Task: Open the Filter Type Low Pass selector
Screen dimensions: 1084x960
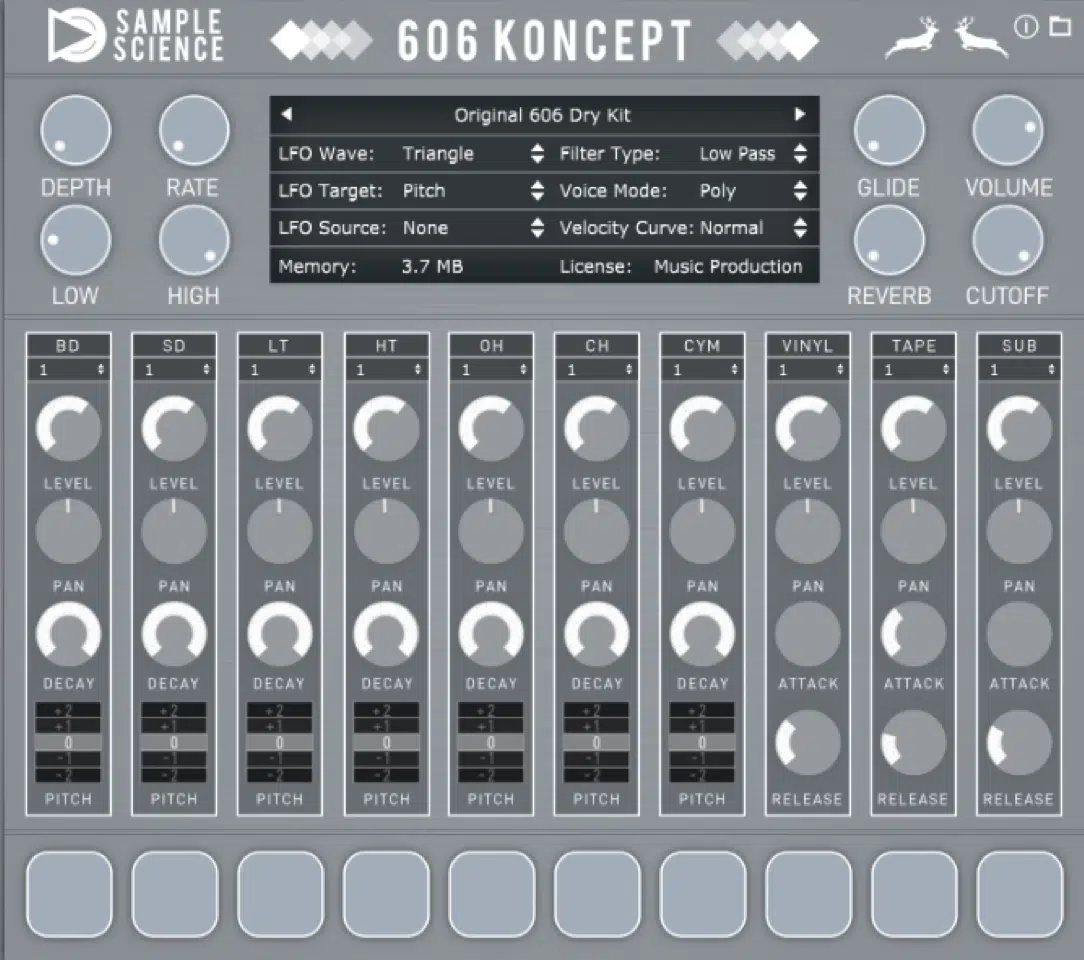Action: coord(753,153)
